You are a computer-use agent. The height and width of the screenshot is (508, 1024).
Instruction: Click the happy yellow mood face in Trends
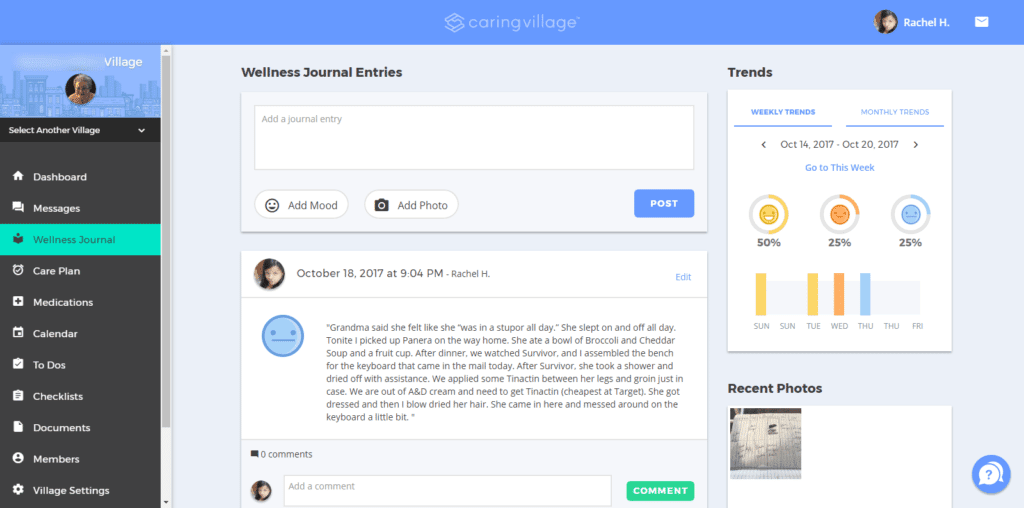click(768, 214)
